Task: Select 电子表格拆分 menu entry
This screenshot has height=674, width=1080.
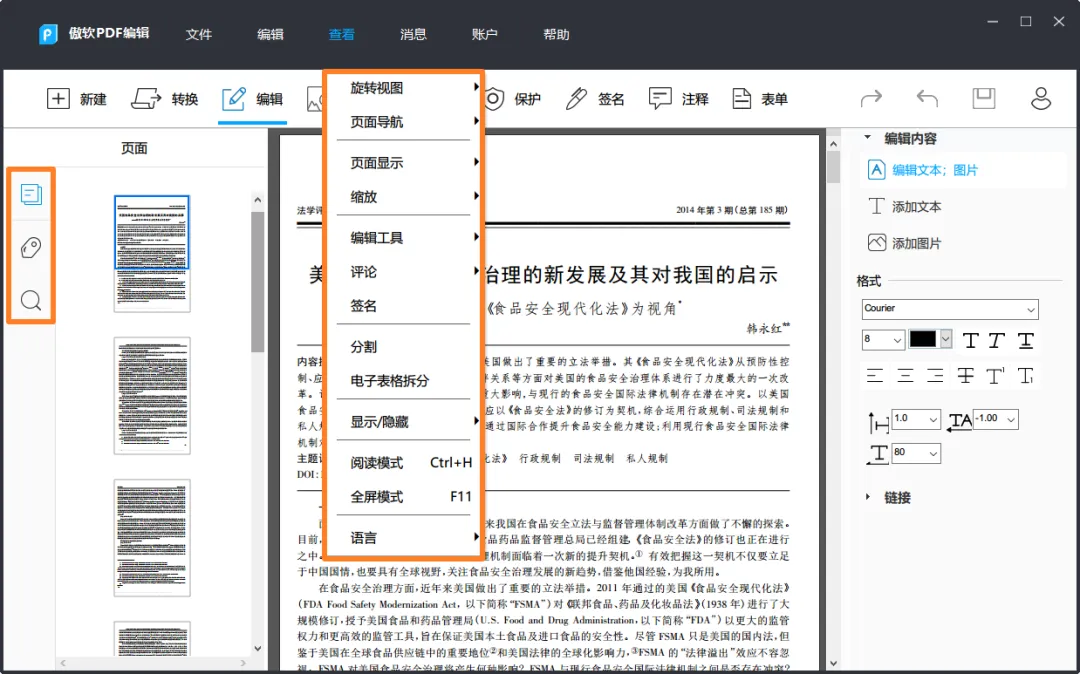Action: [404, 381]
